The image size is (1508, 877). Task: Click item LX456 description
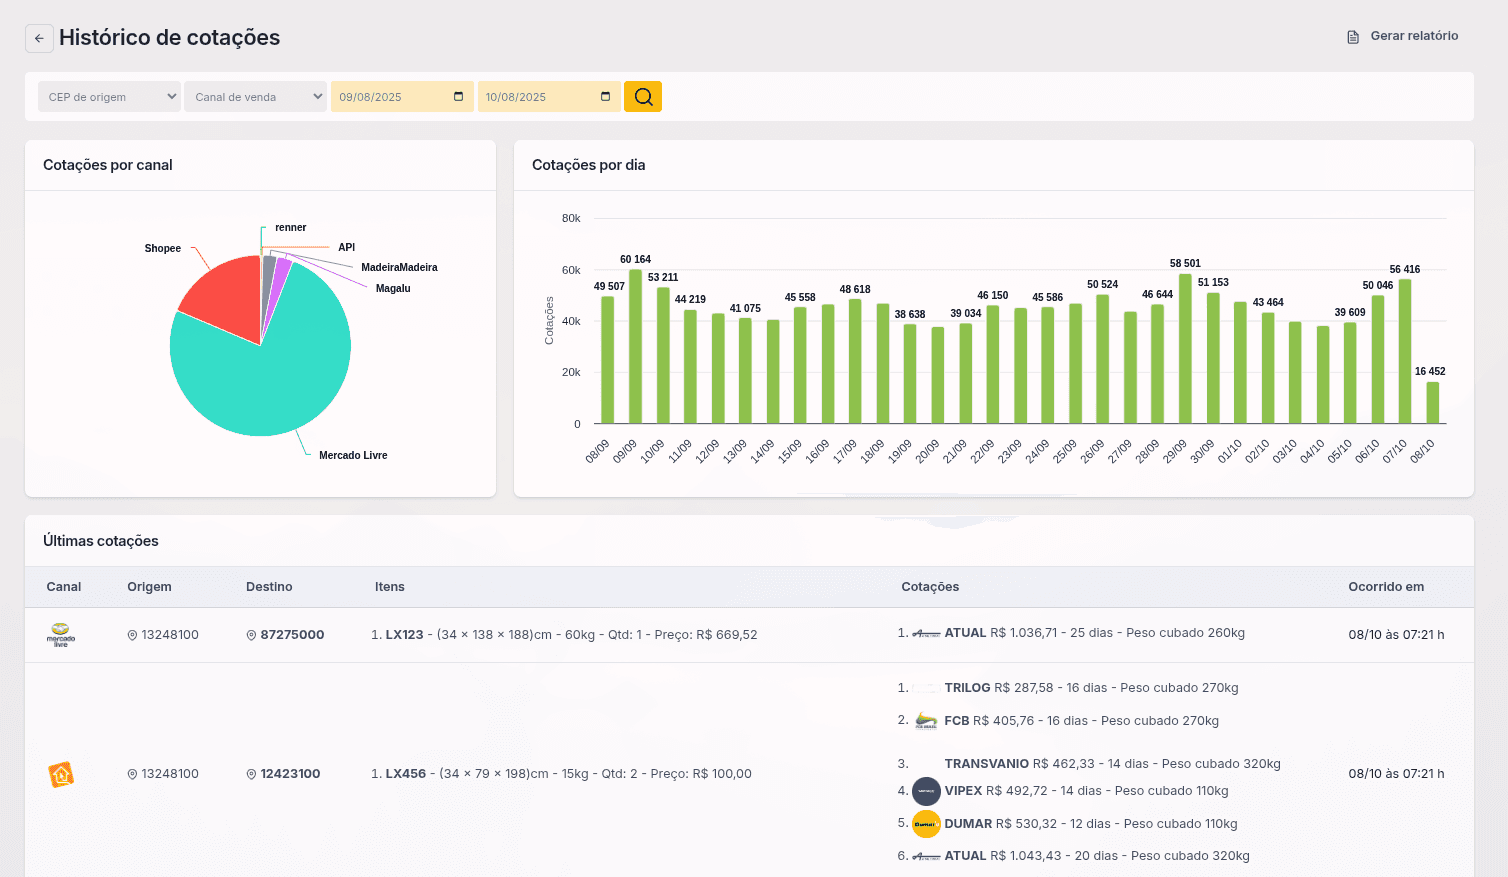click(x=568, y=774)
